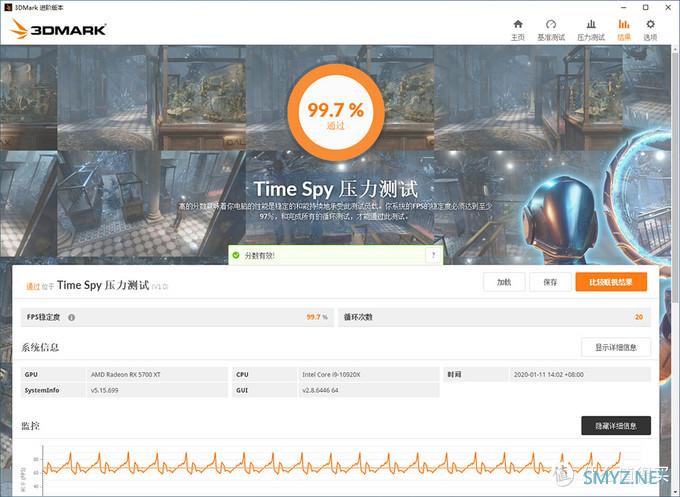Click the 3DMark title bar app icon
680x497 pixels.
[x=8, y=7]
